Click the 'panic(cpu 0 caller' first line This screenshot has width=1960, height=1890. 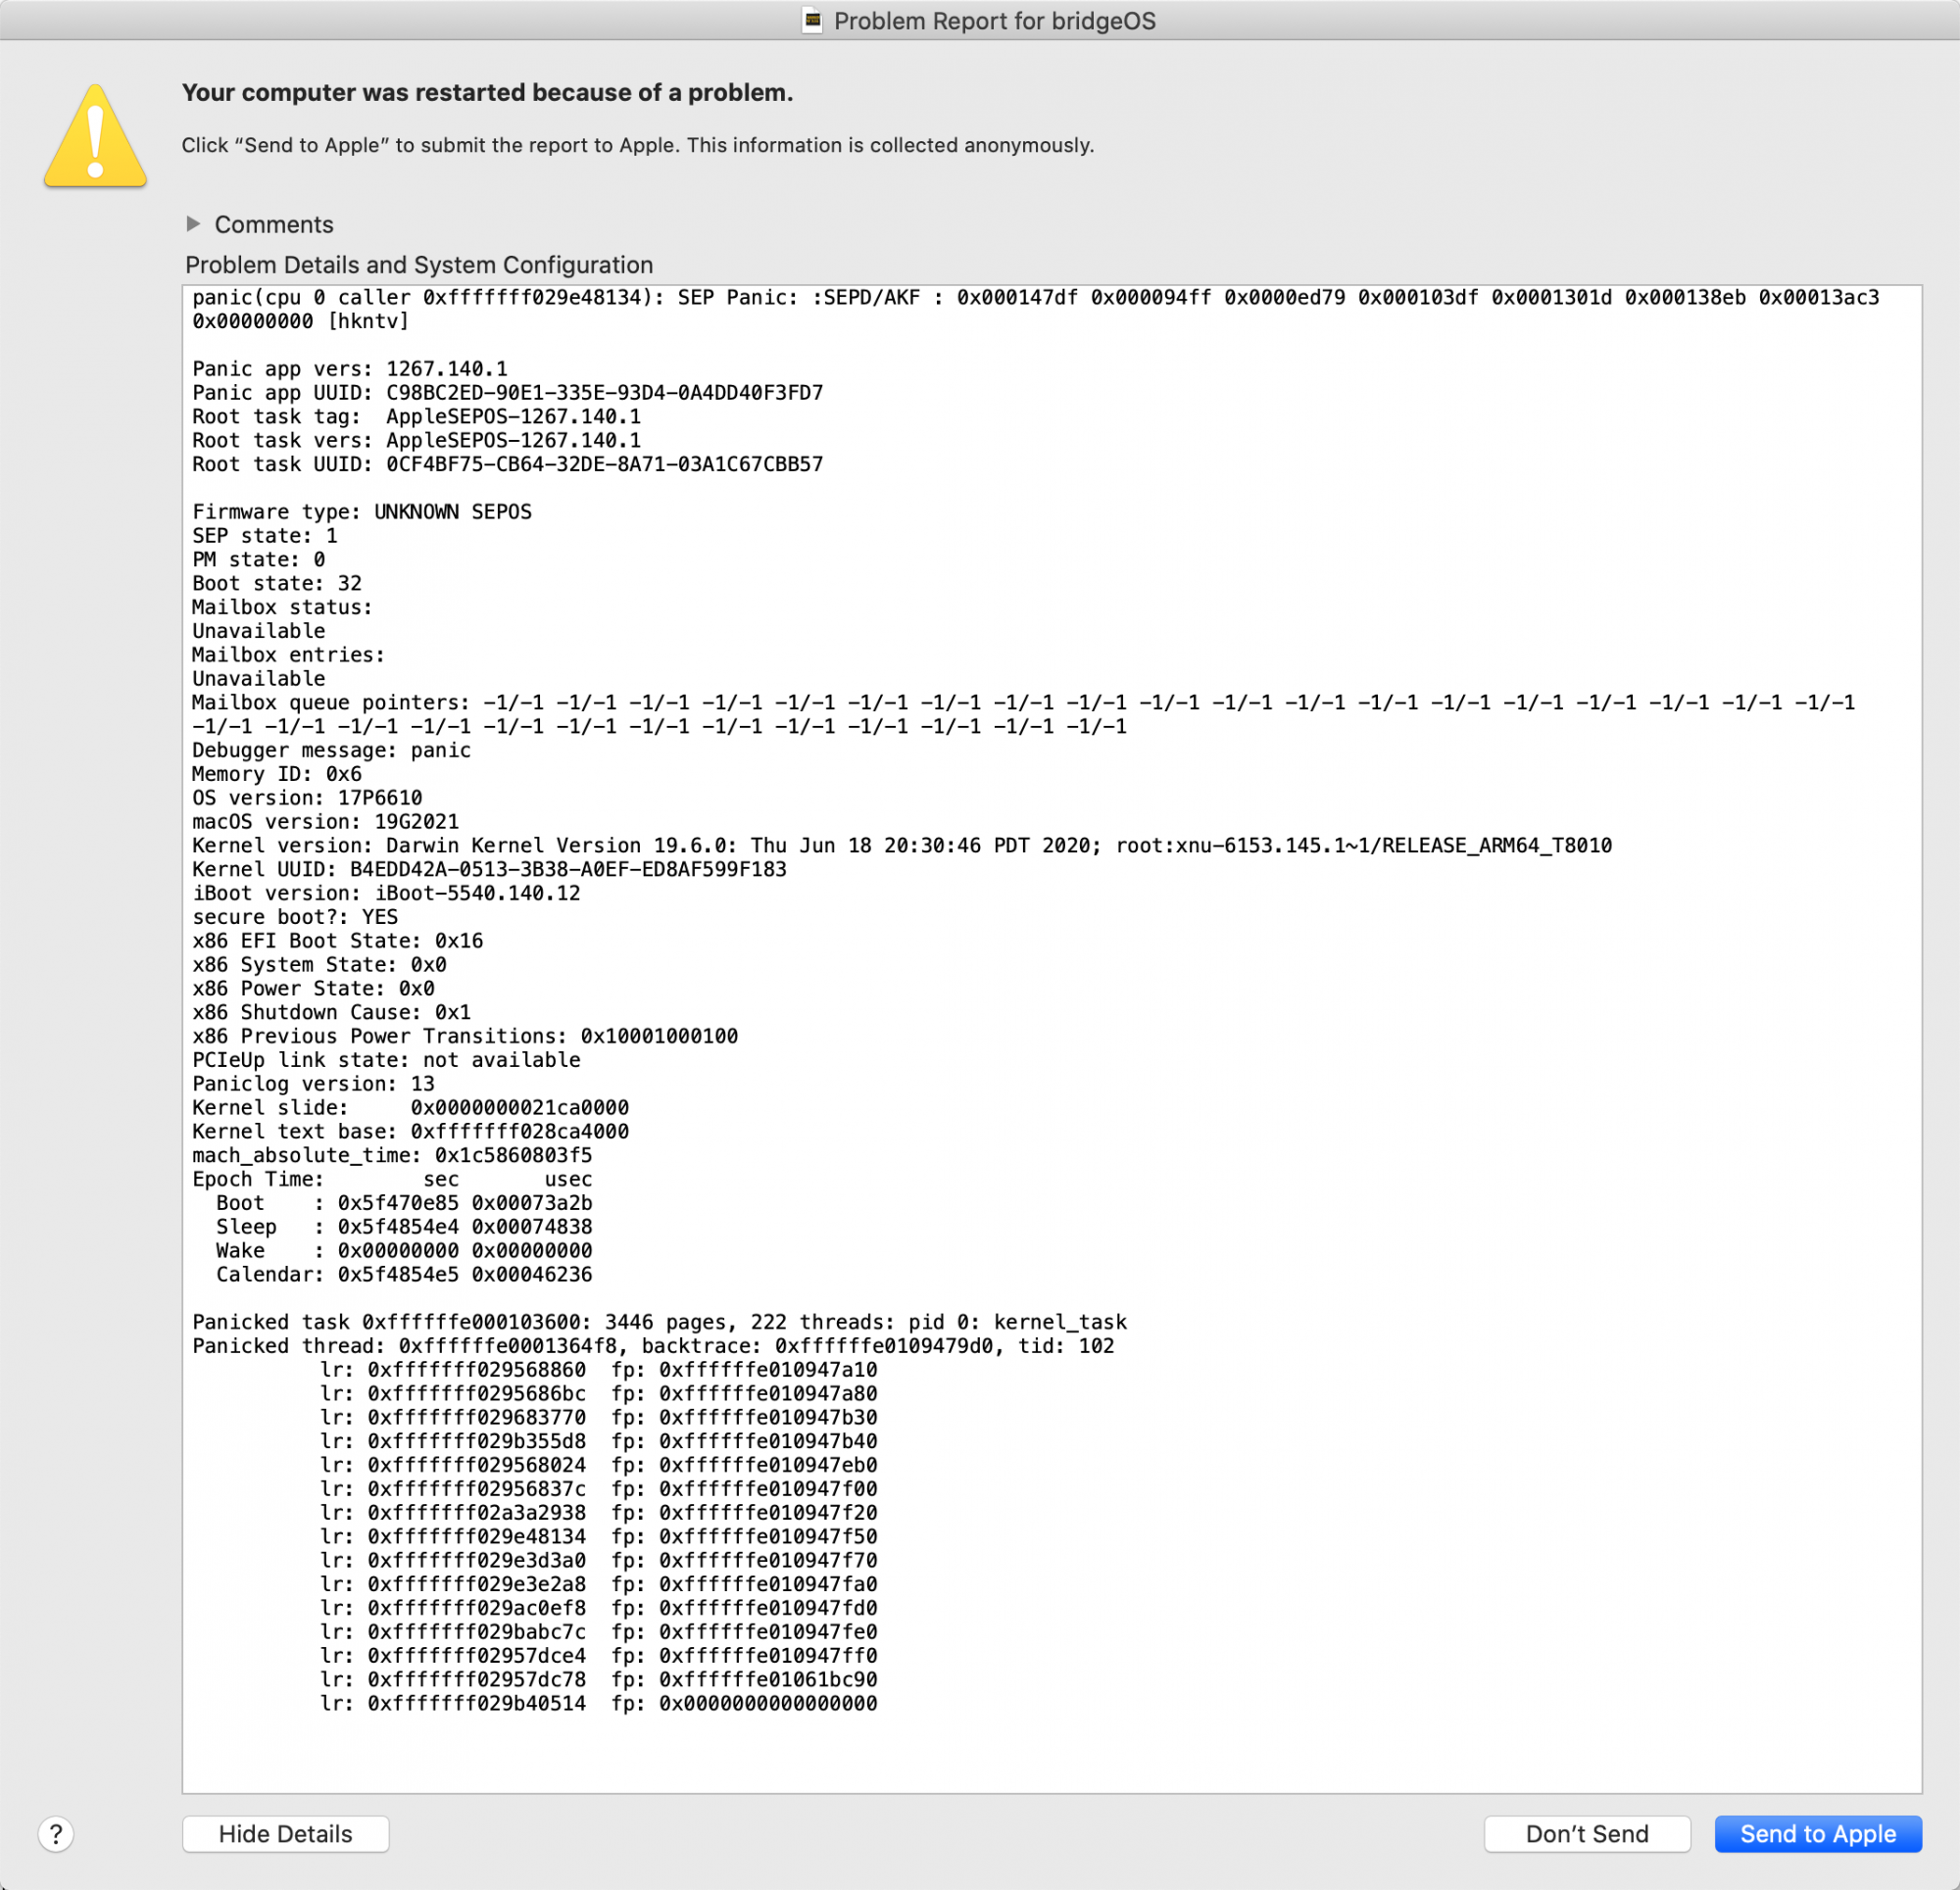click(1036, 298)
